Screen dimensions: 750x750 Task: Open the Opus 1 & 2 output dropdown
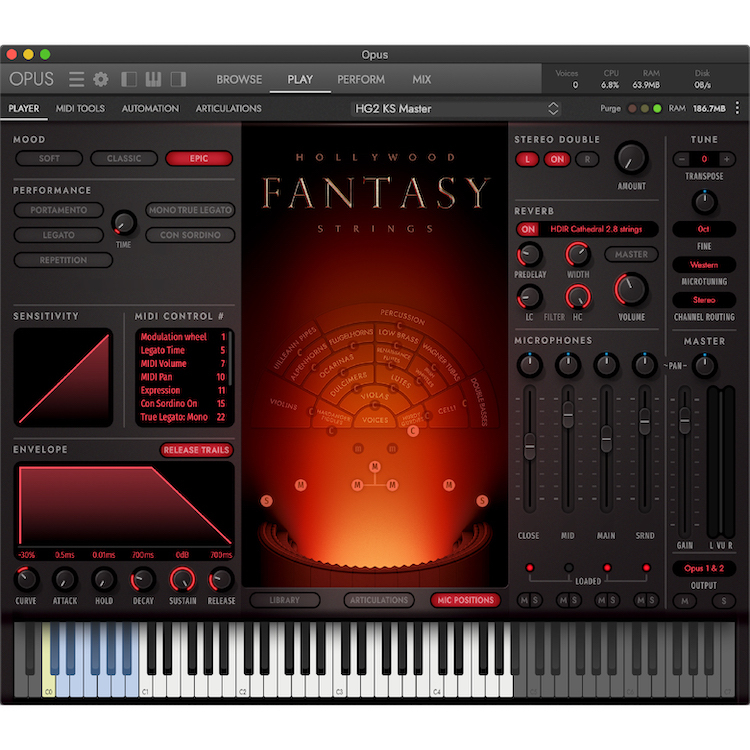coord(704,568)
